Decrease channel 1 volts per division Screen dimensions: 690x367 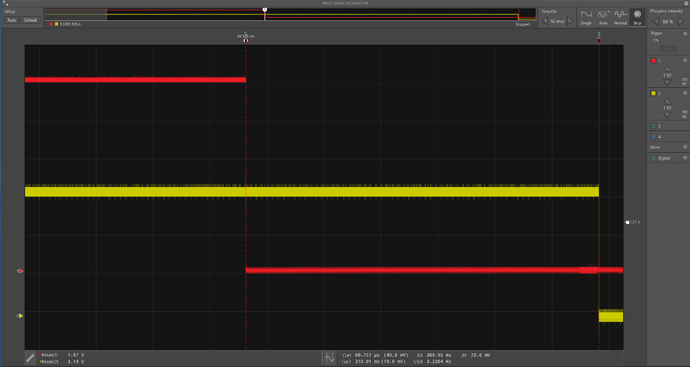click(667, 82)
